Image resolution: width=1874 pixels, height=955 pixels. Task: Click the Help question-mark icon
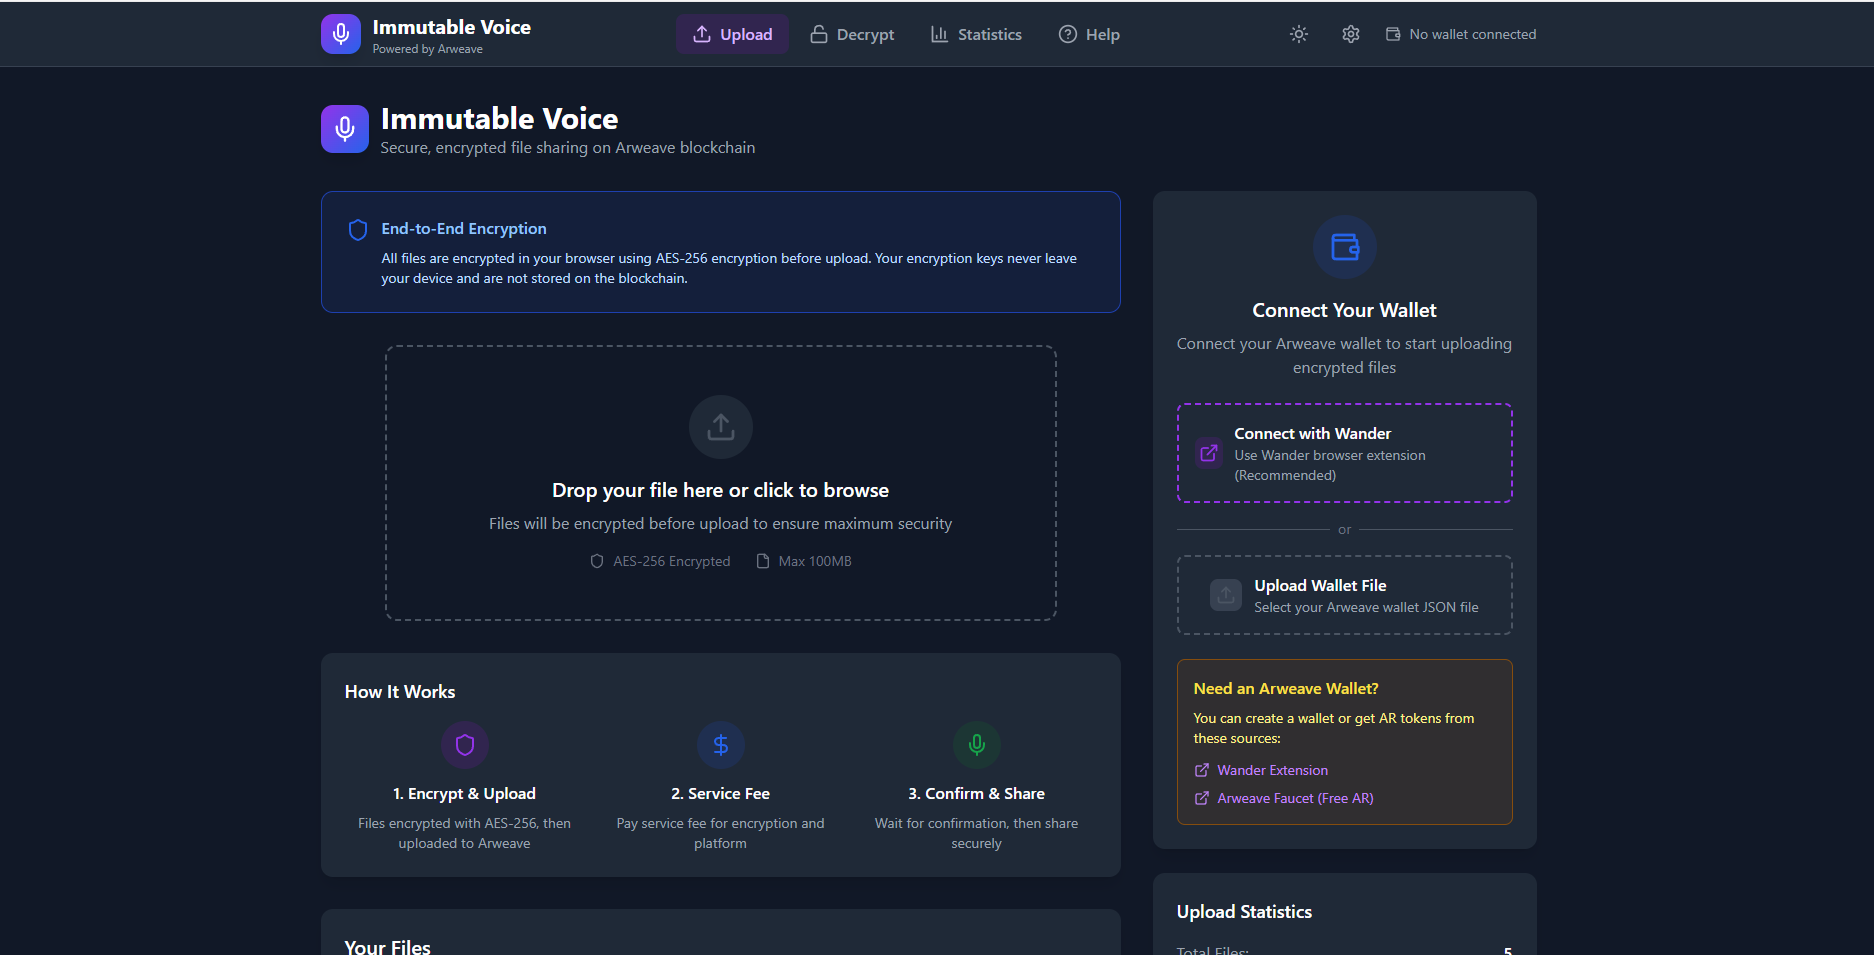point(1067,33)
